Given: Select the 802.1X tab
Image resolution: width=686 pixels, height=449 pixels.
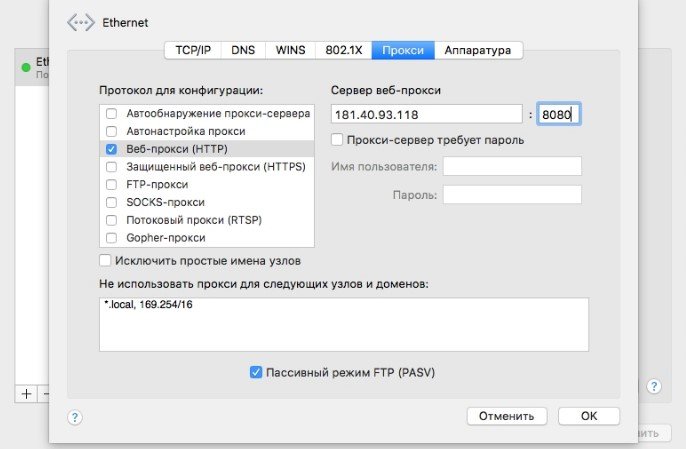Looking at the screenshot, I should click(x=344, y=50).
